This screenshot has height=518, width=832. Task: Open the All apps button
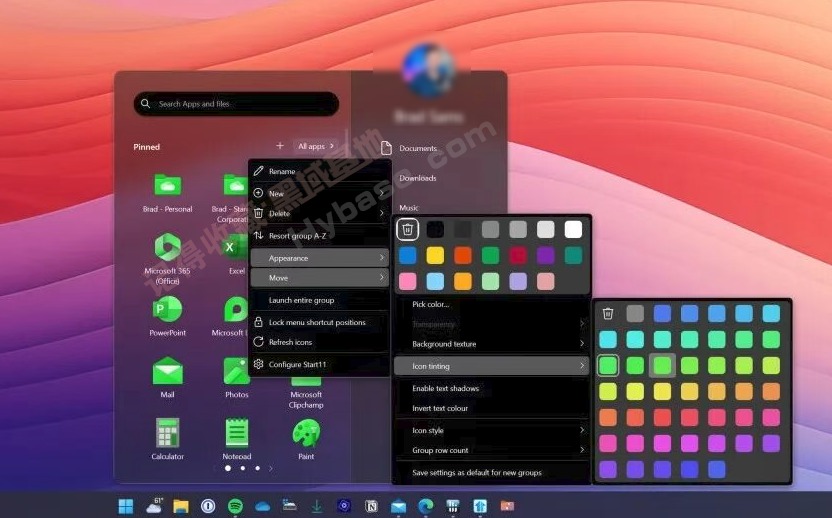[315, 146]
